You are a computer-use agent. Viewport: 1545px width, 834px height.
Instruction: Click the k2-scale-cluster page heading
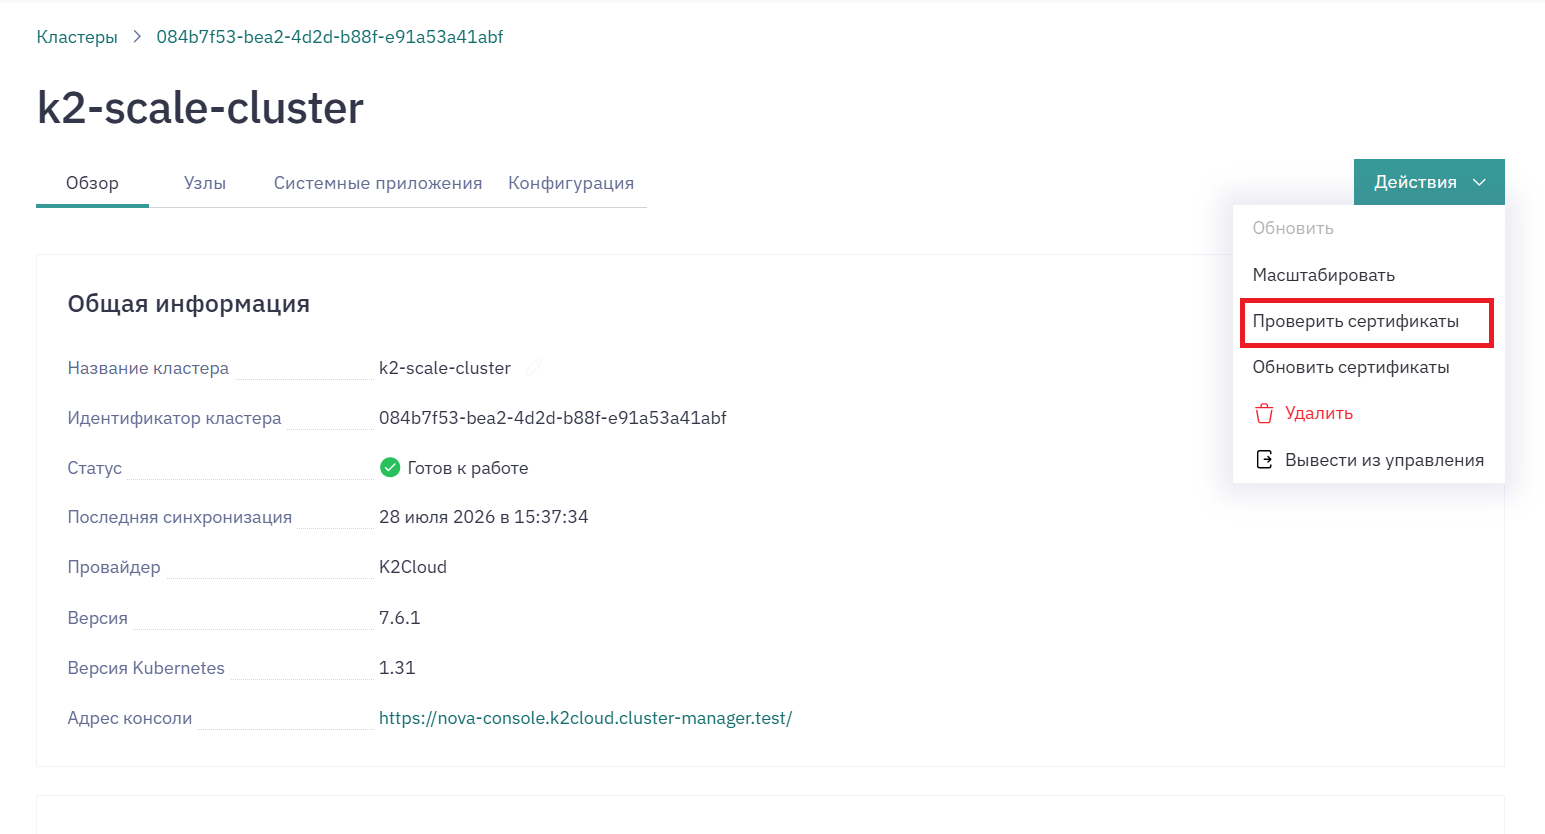[x=200, y=108]
